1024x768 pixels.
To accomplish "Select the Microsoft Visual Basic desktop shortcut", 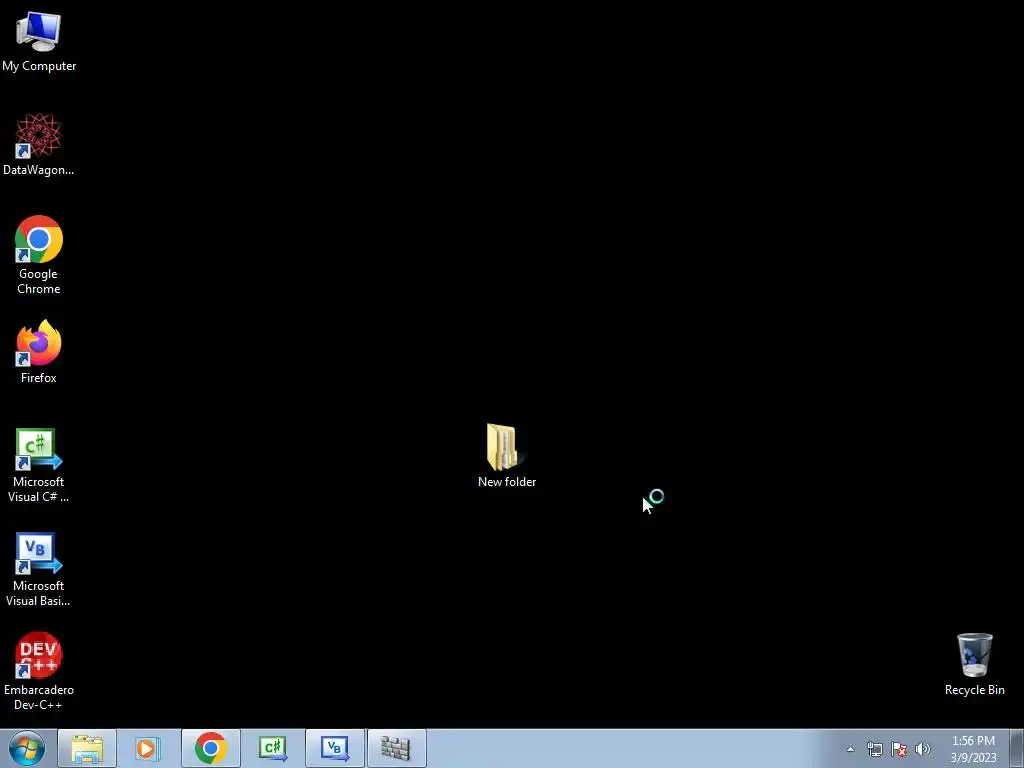I will [x=39, y=569].
